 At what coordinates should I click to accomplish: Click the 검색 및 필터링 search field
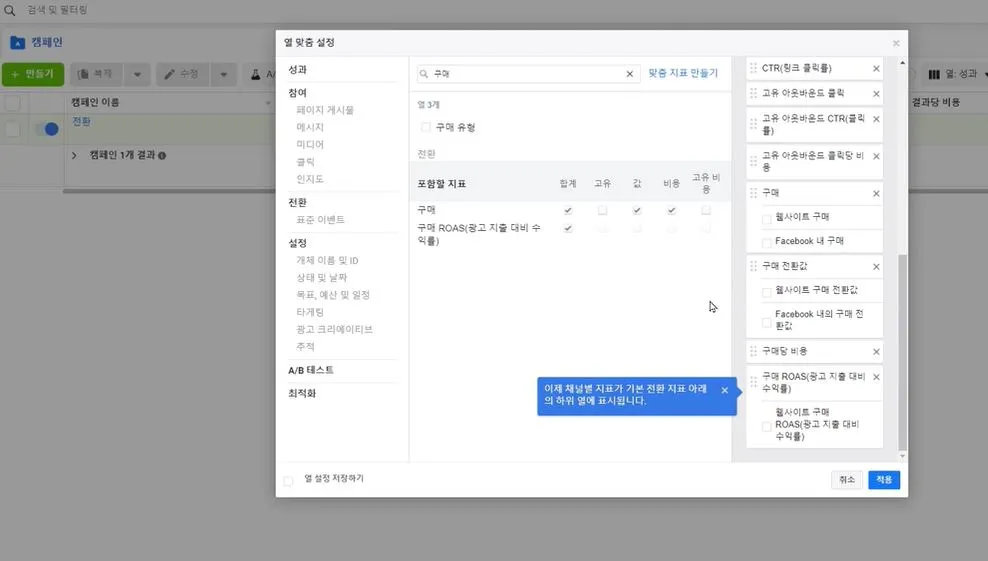[57, 10]
